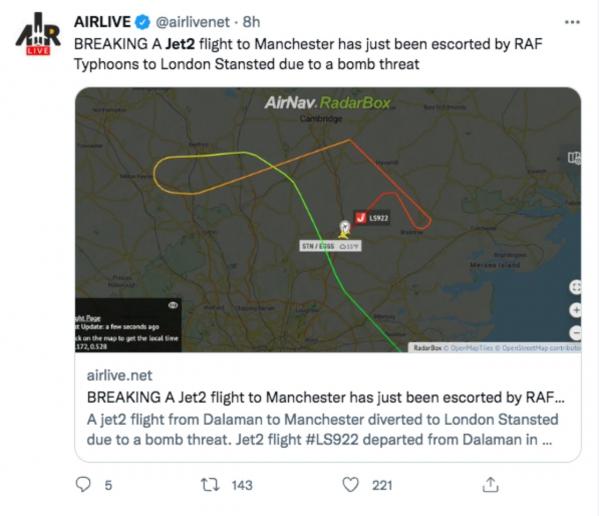Zoom out on the radar map
The height and width of the screenshot is (516, 600).
[x=575, y=332]
